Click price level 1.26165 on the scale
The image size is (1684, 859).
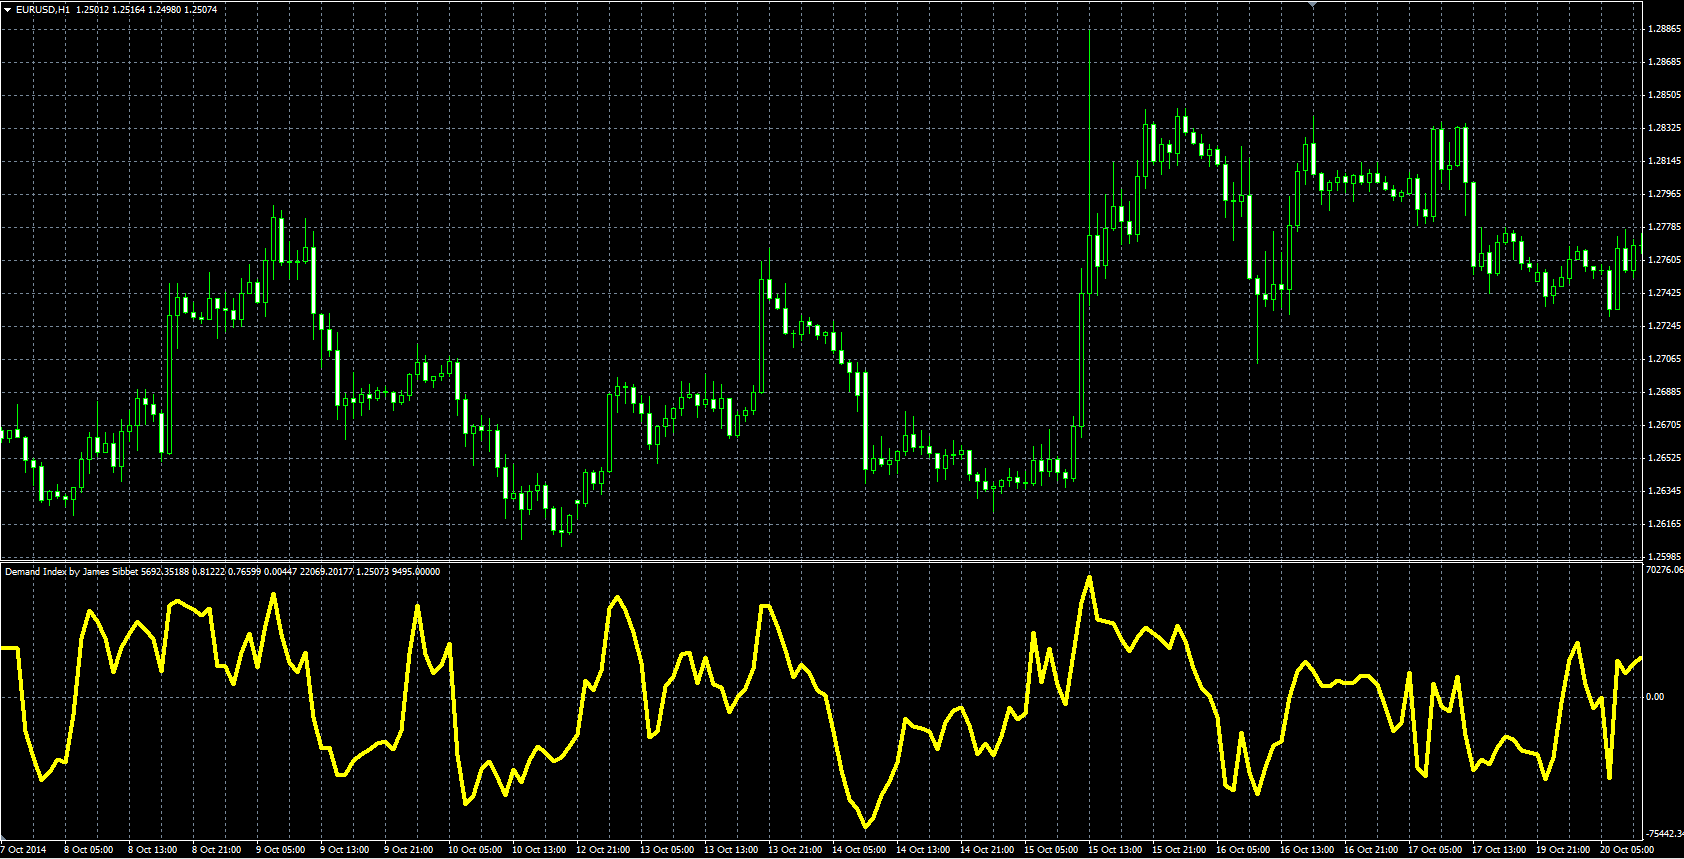click(x=1663, y=524)
